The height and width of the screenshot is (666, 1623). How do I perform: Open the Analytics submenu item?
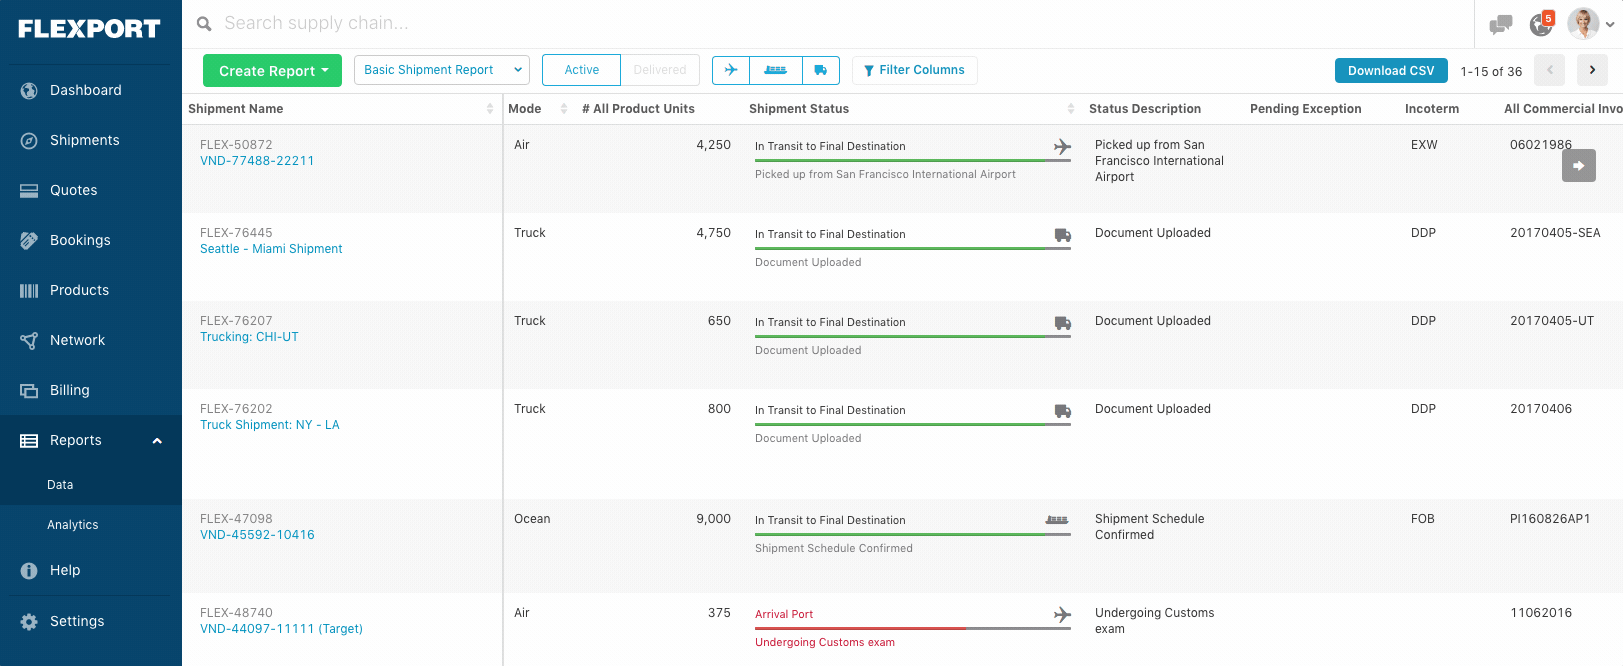point(73,525)
